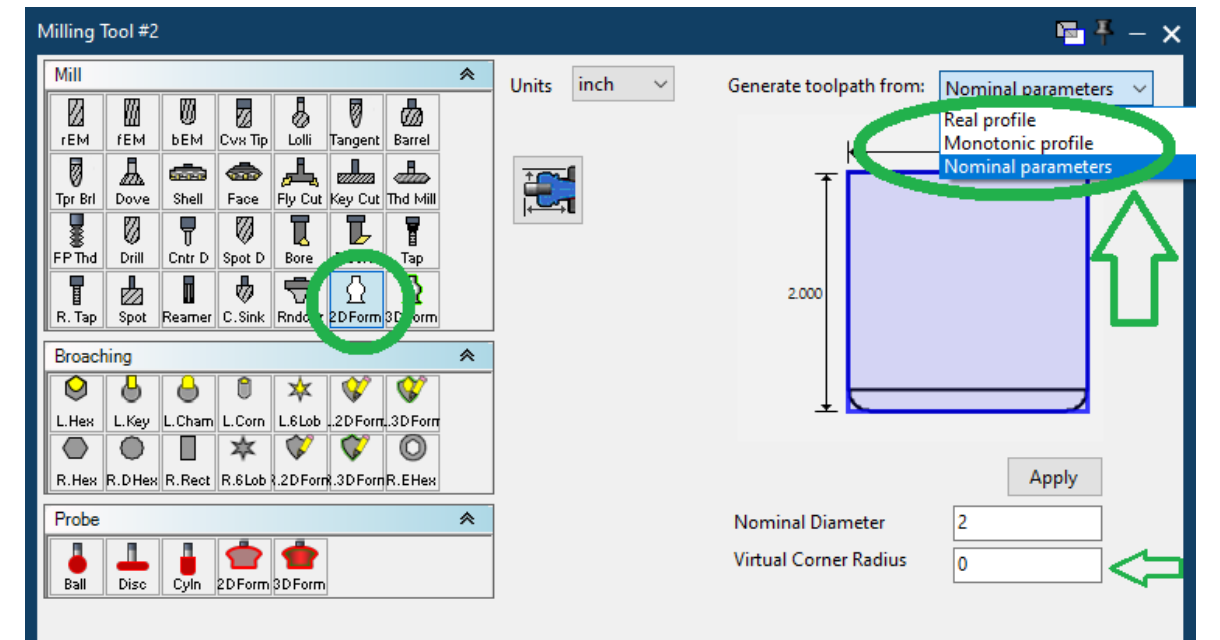1220x640 pixels.
Task: Select the Shell mill tool
Action: pyautogui.click(x=188, y=181)
